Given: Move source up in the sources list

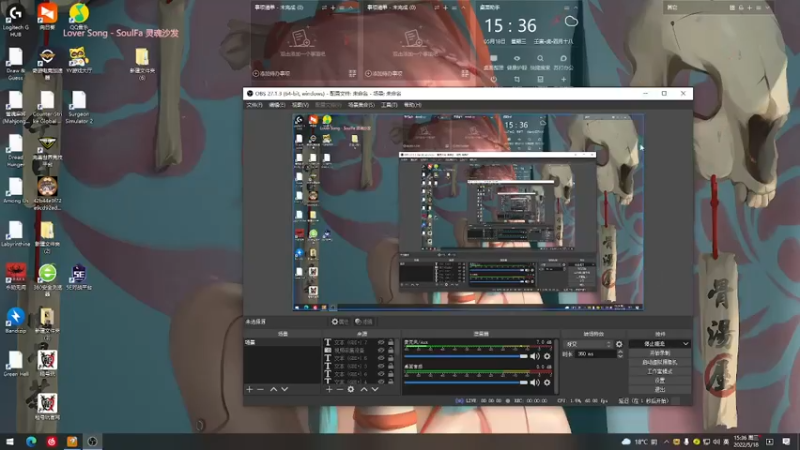Looking at the screenshot, I should pyautogui.click(x=364, y=389).
